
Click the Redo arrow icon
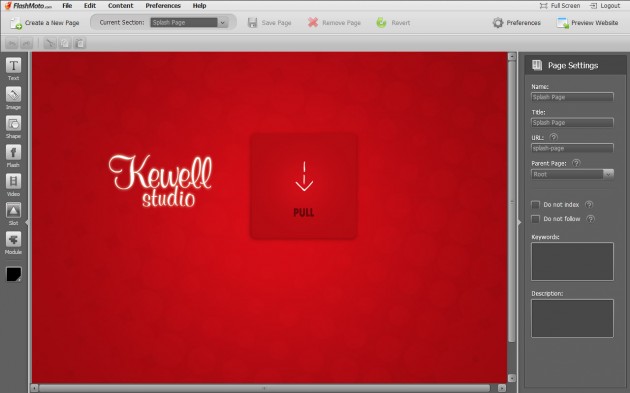[x=26, y=43]
